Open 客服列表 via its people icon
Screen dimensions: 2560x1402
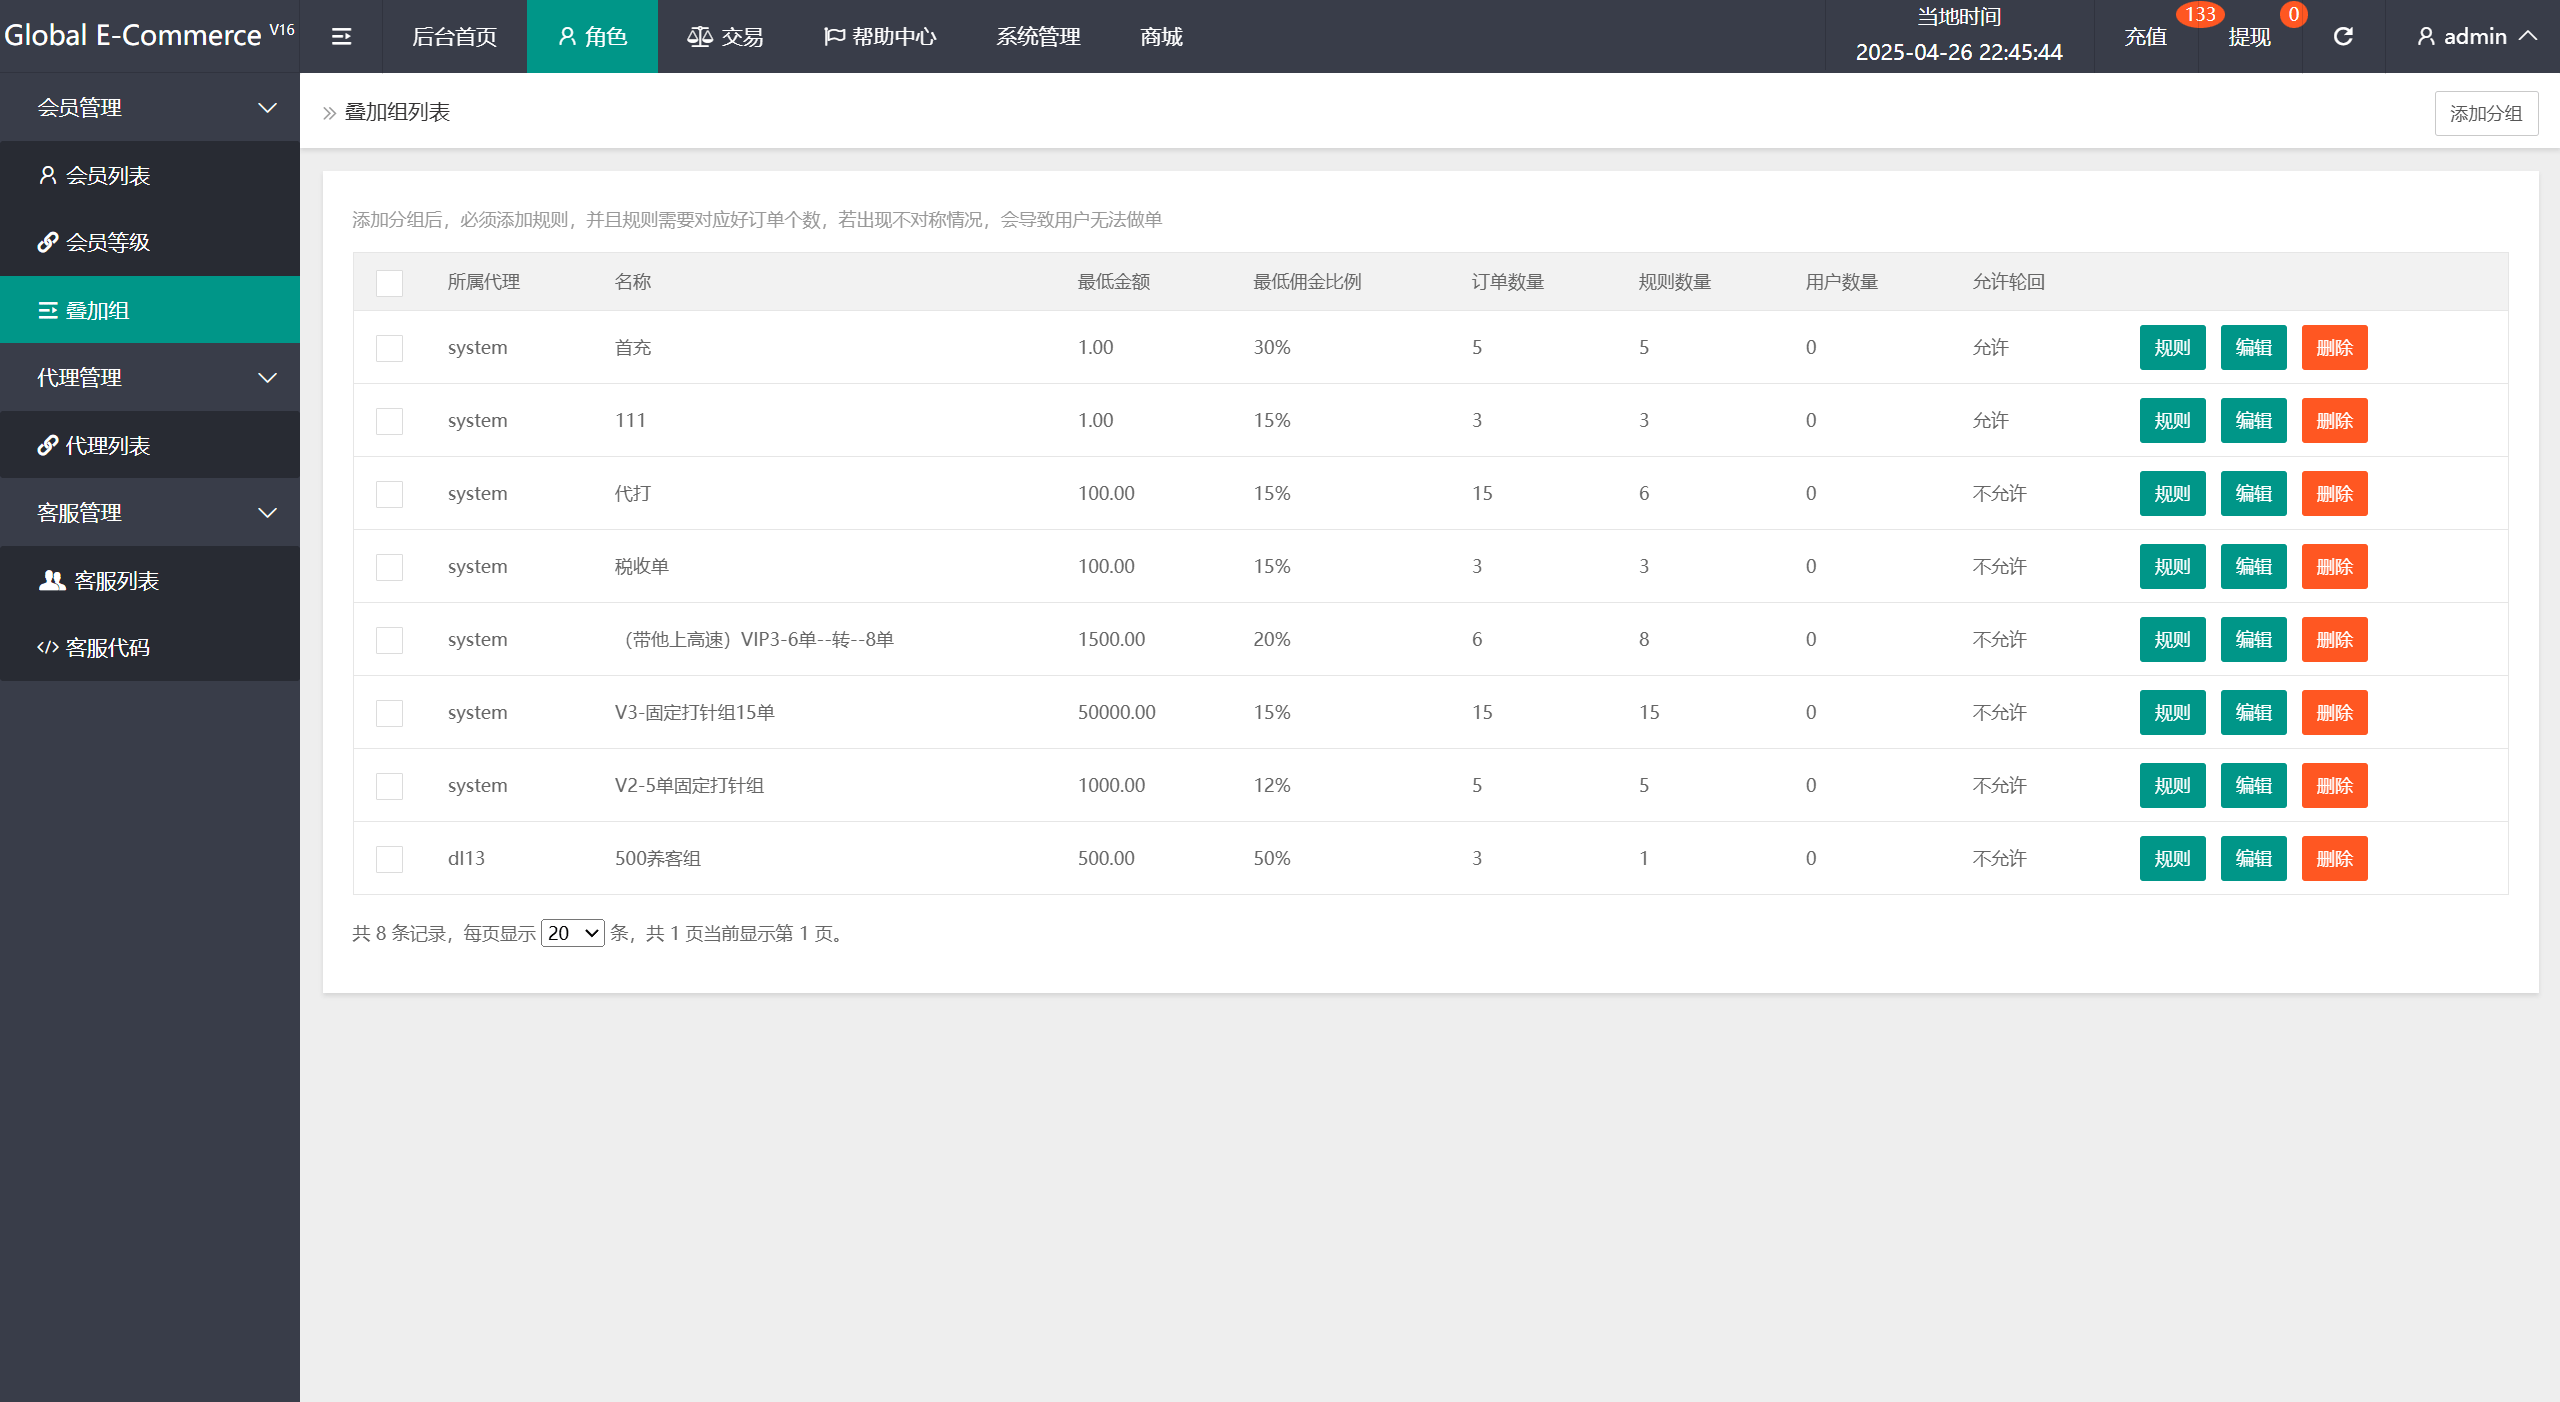[x=52, y=580]
